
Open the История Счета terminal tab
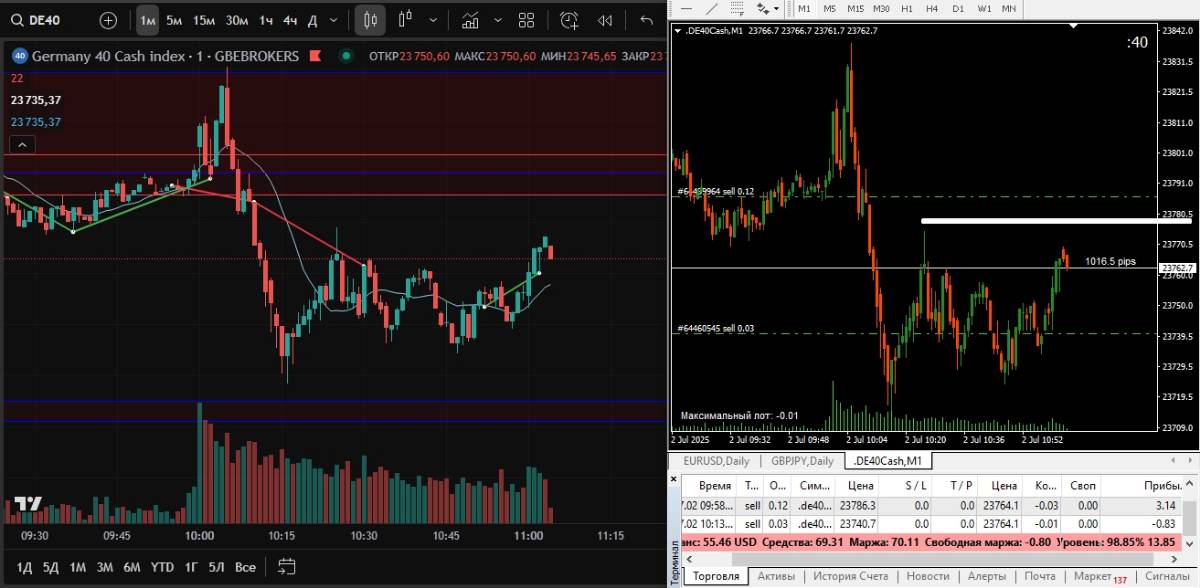[850, 577]
